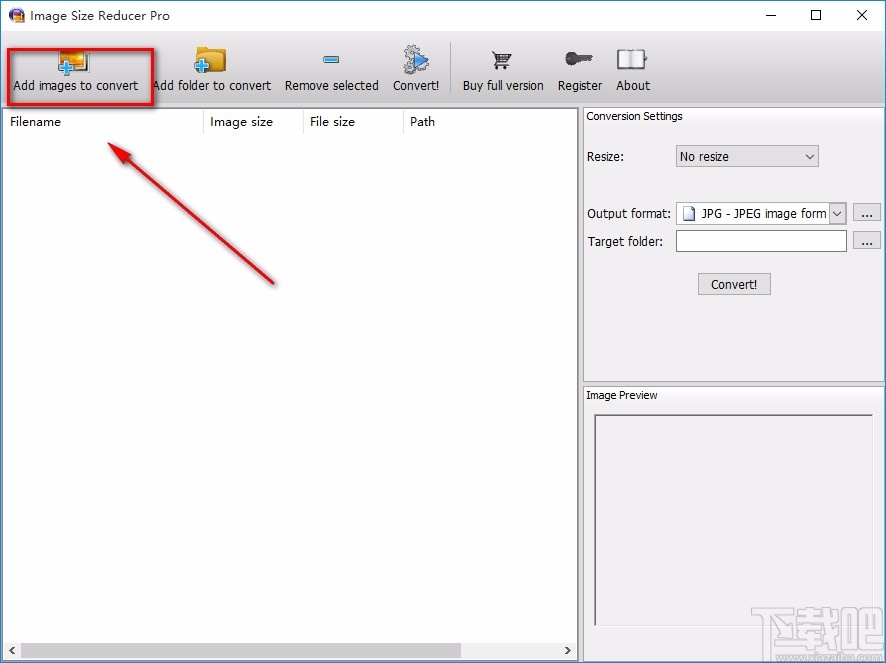Click the Register key icon

[x=579, y=62]
